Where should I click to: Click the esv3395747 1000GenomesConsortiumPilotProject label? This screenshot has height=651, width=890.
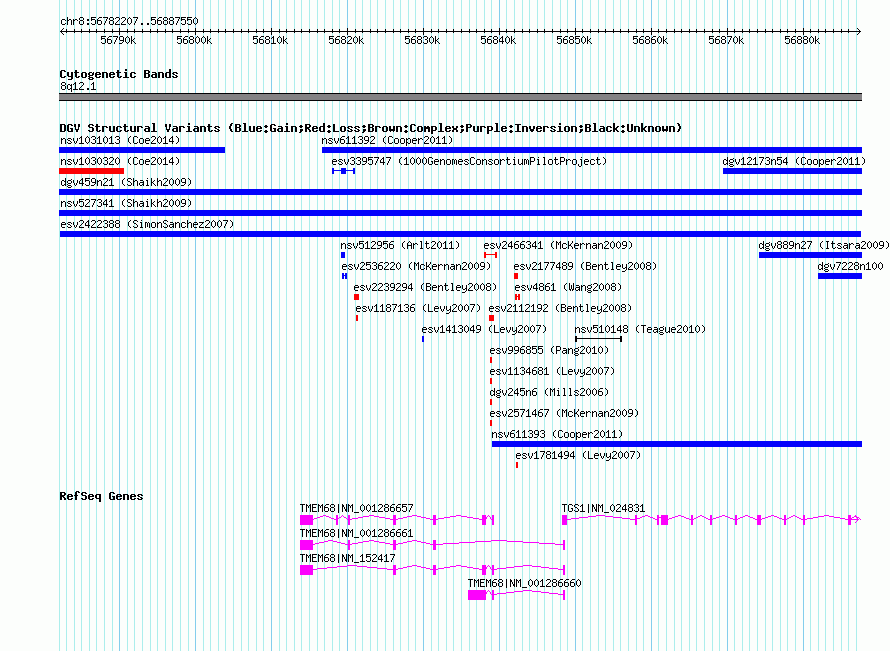click(x=469, y=161)
